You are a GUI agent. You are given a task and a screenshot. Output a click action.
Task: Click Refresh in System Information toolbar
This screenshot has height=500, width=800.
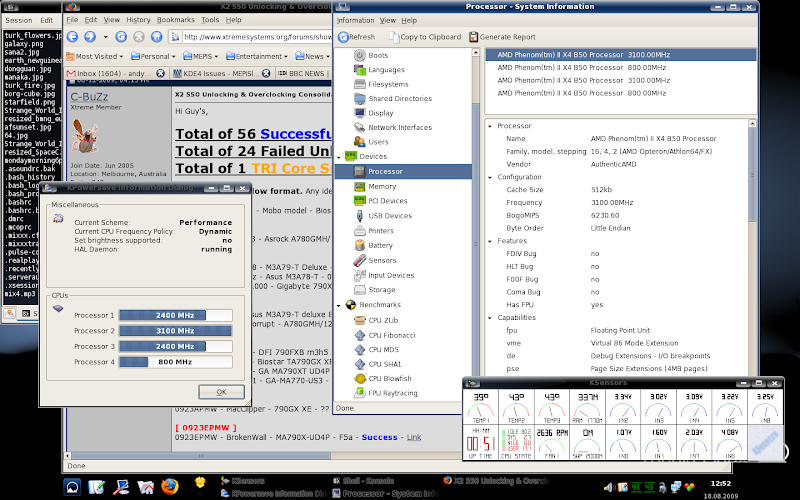click(357, 37)
